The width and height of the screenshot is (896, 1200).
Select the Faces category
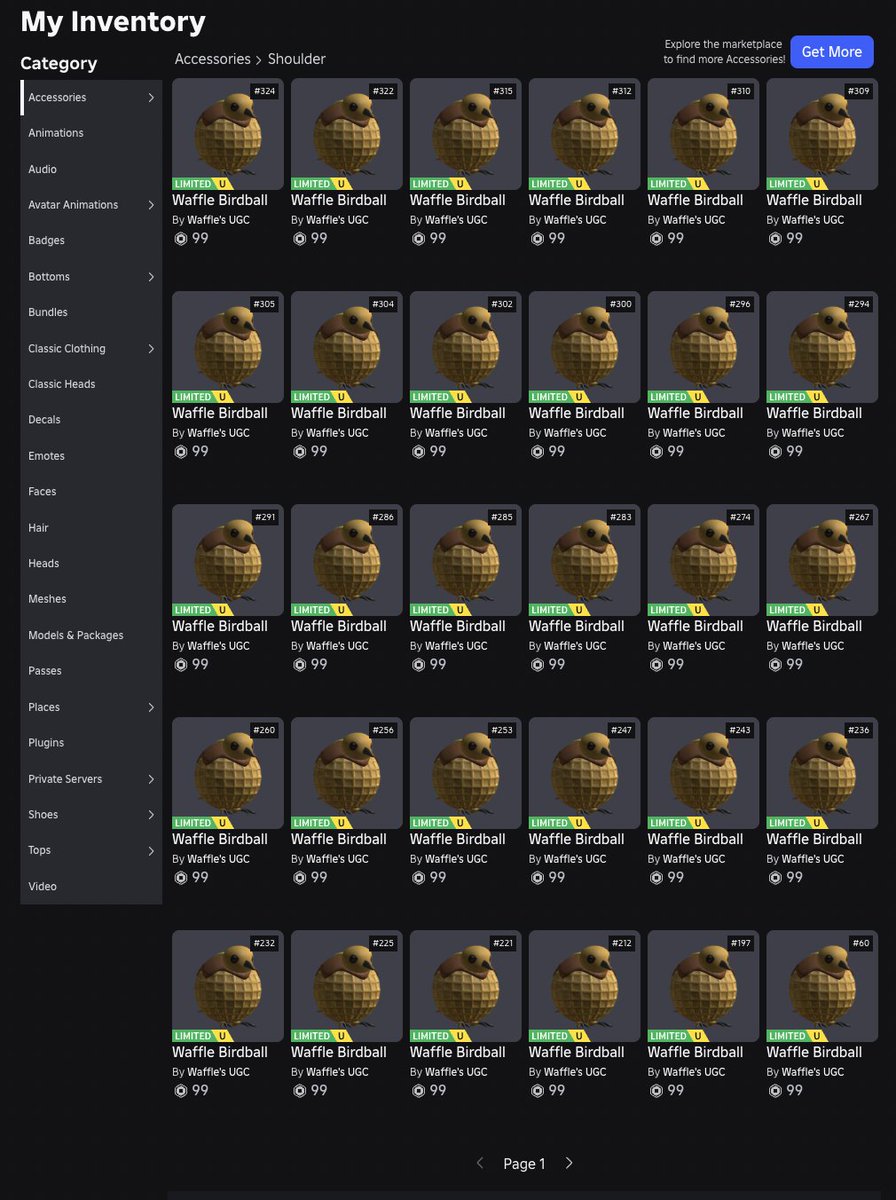(91, 492)
